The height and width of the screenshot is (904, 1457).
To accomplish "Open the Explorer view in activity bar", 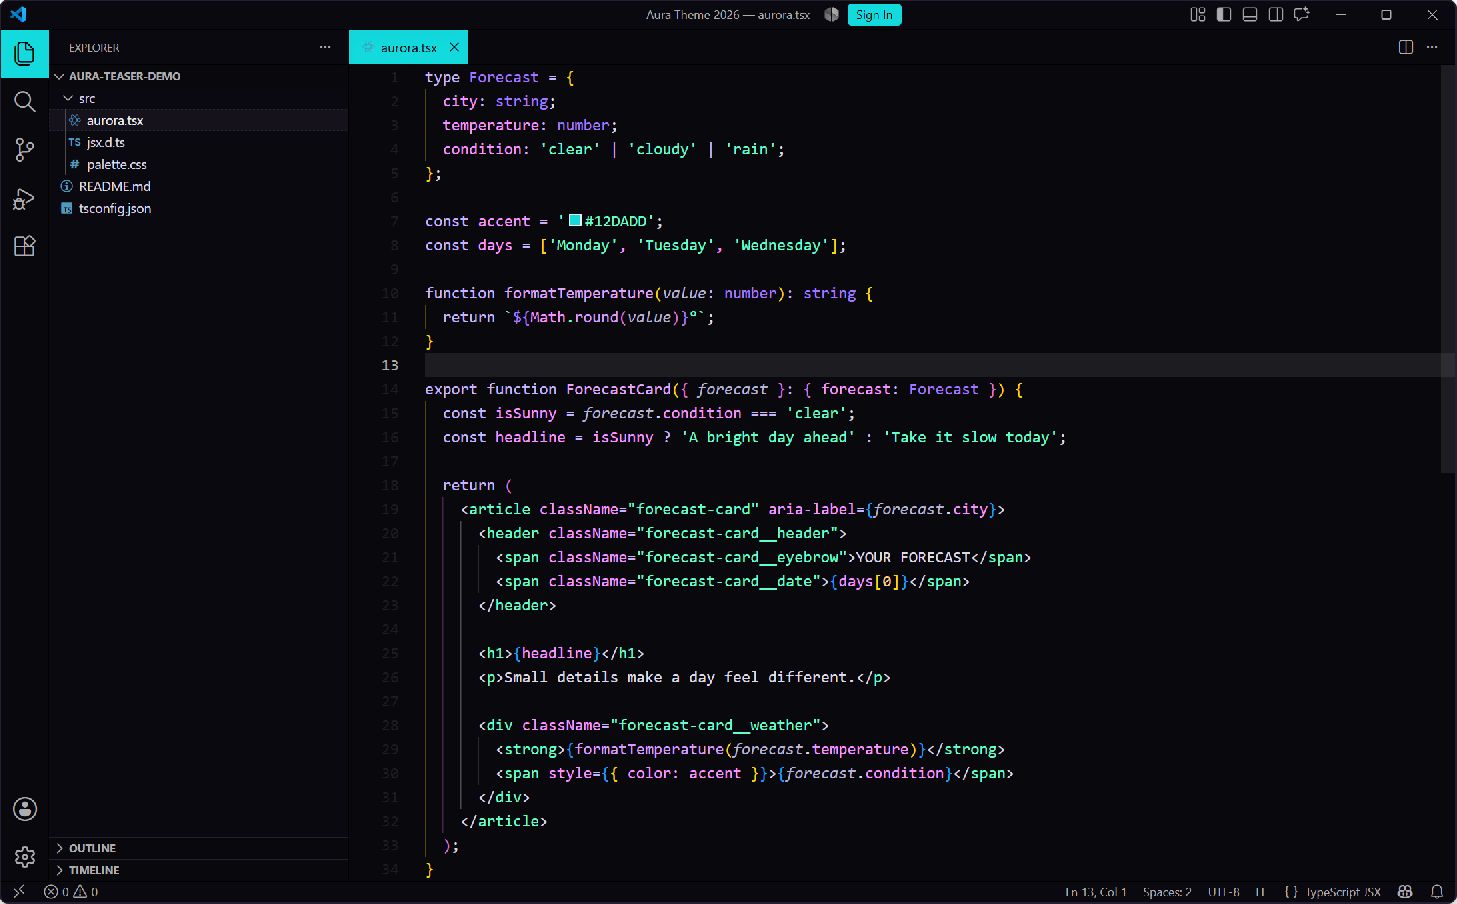I will coord(25,54).
